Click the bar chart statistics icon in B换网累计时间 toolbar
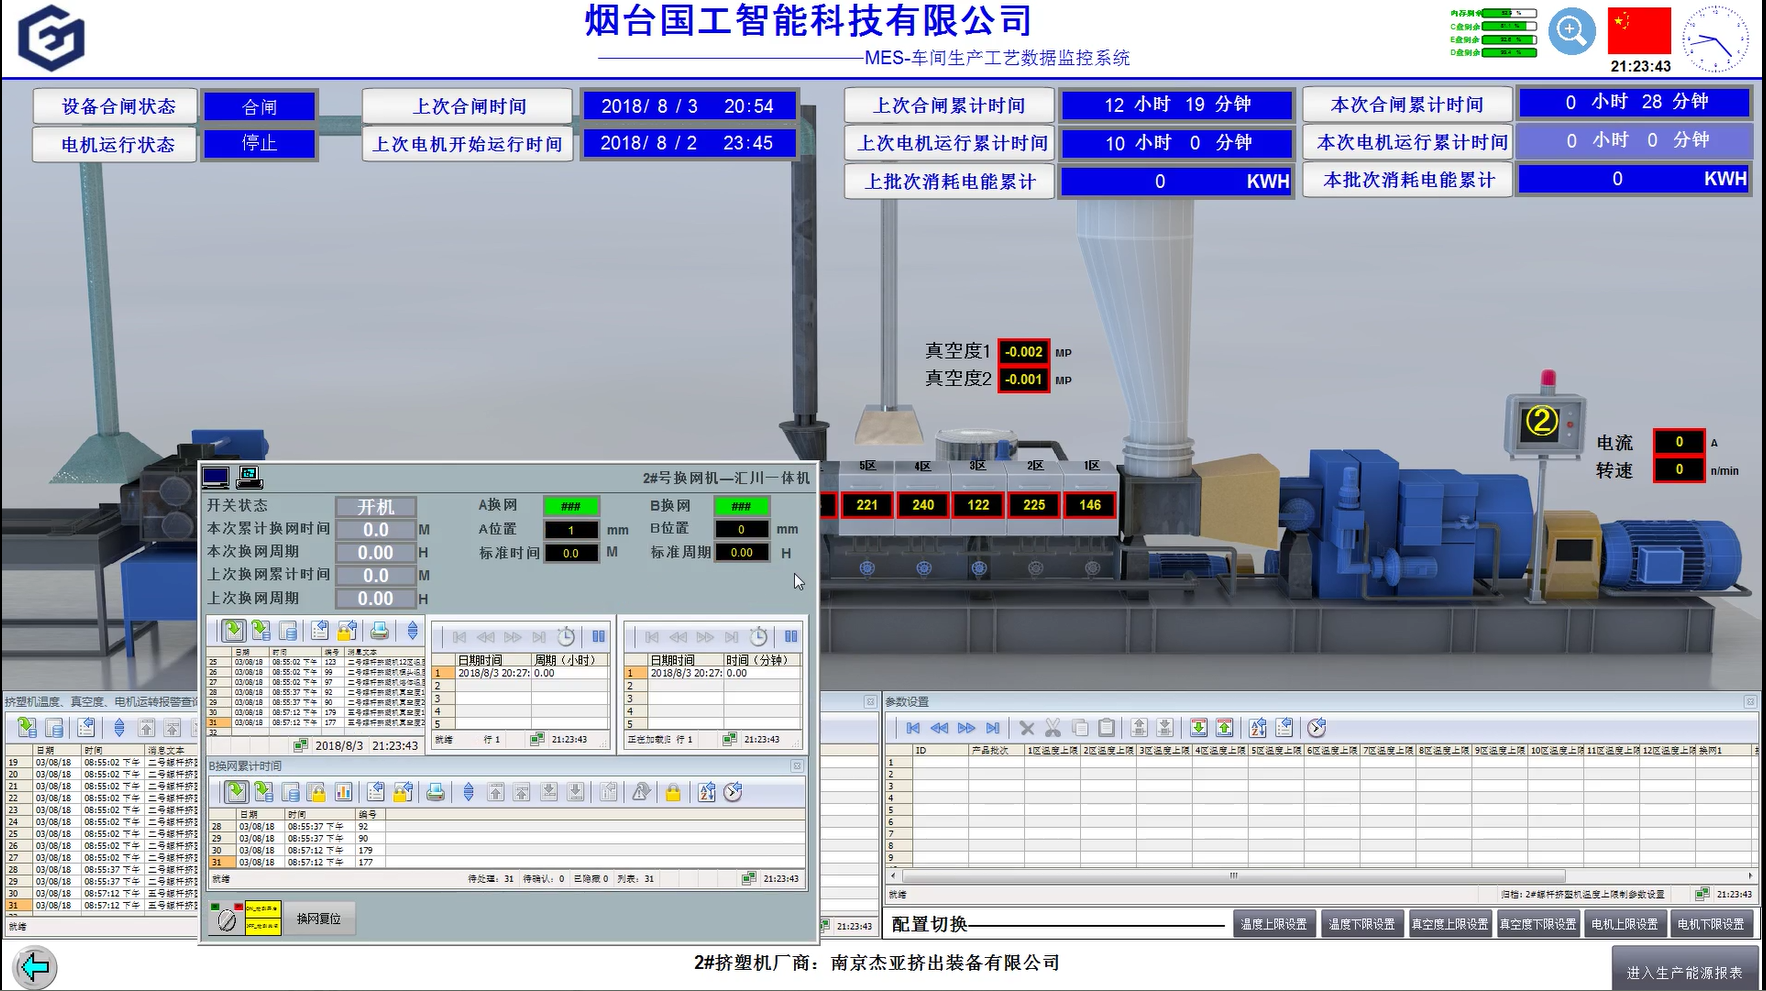The height and width of the screenshot is (991, 1766). 343,793
